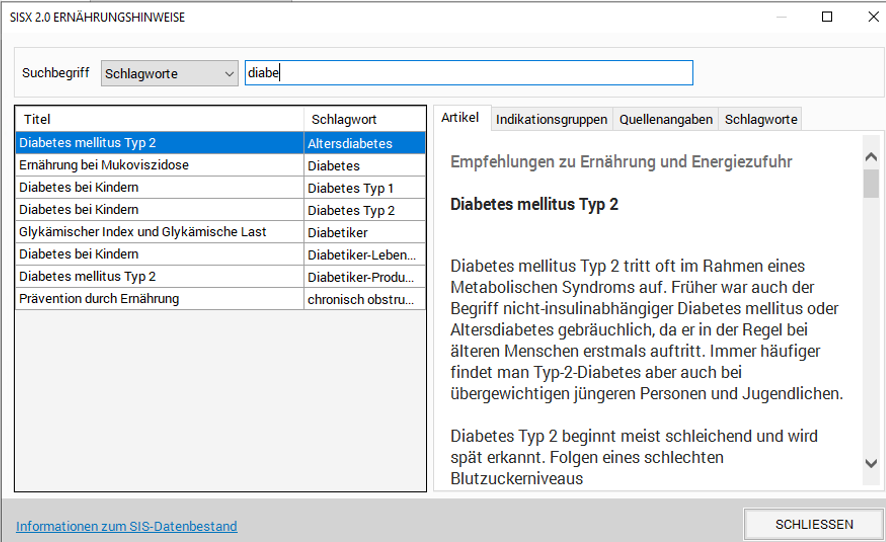Image resolution: width=886 pixels, height=542 pixels.
Task: Click the bold 'Diabetes mellitus Typ 2' article heading
Action: [534, 204]
